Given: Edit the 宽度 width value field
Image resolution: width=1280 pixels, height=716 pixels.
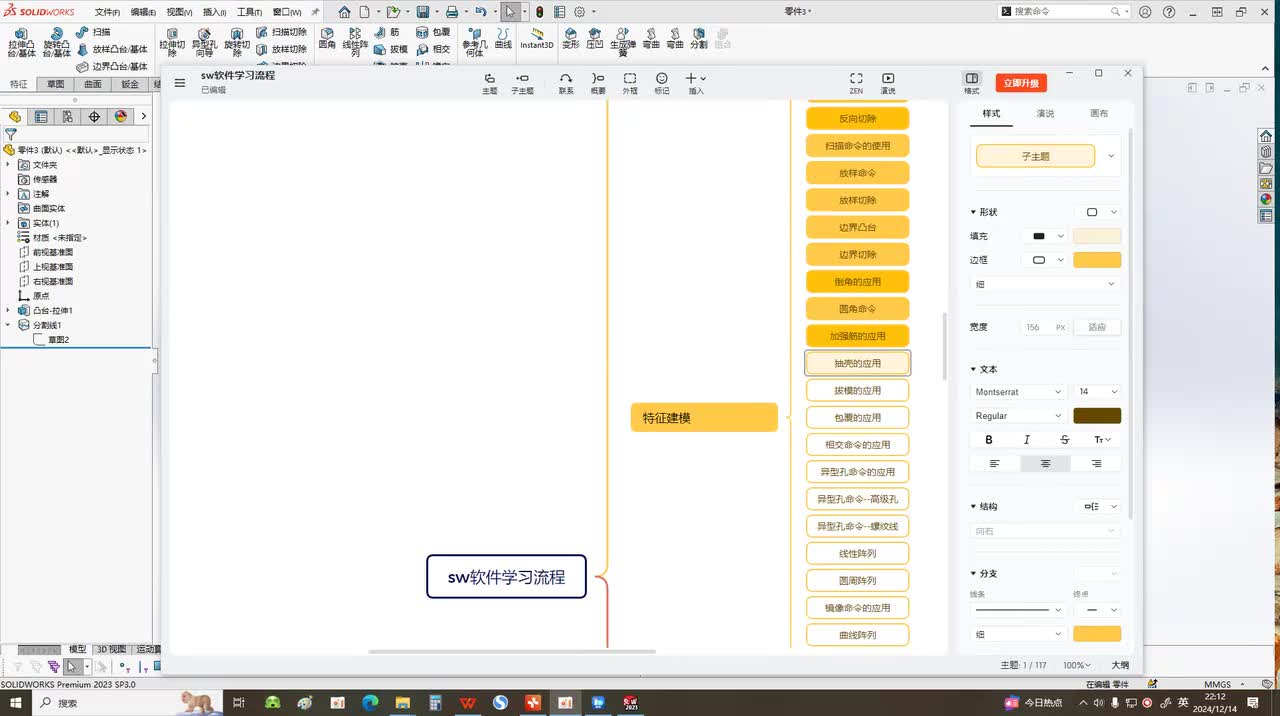Looking at the screenshot, I should coord(1044,327).
